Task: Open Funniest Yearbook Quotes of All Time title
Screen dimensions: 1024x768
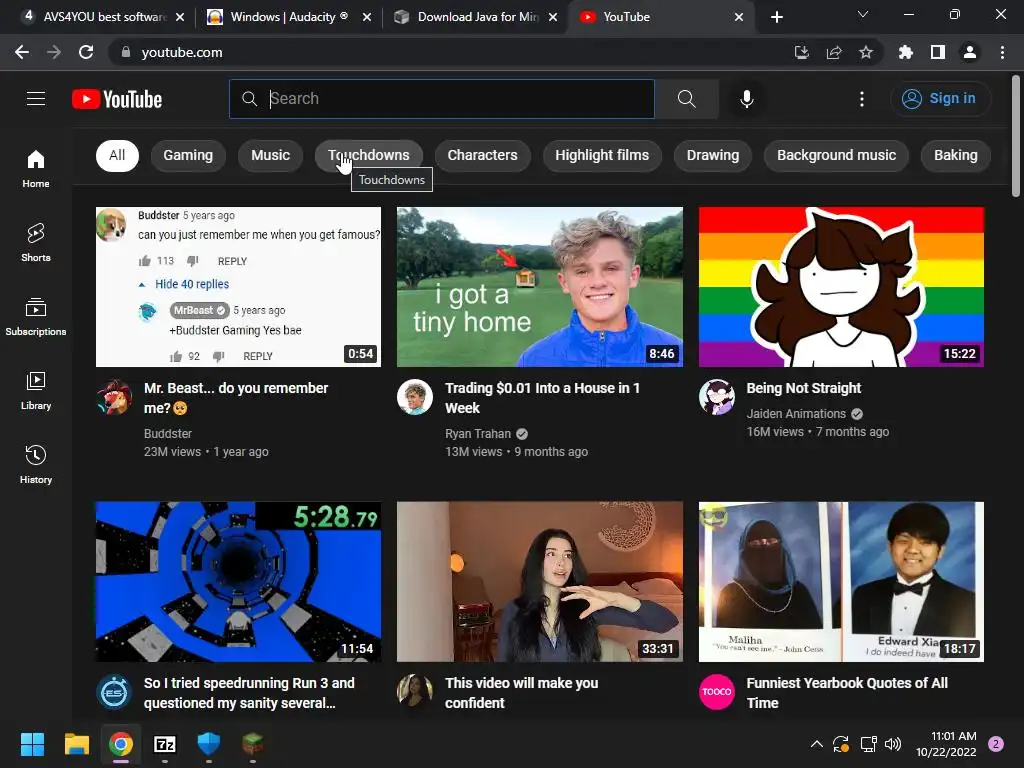Action: 847,693
